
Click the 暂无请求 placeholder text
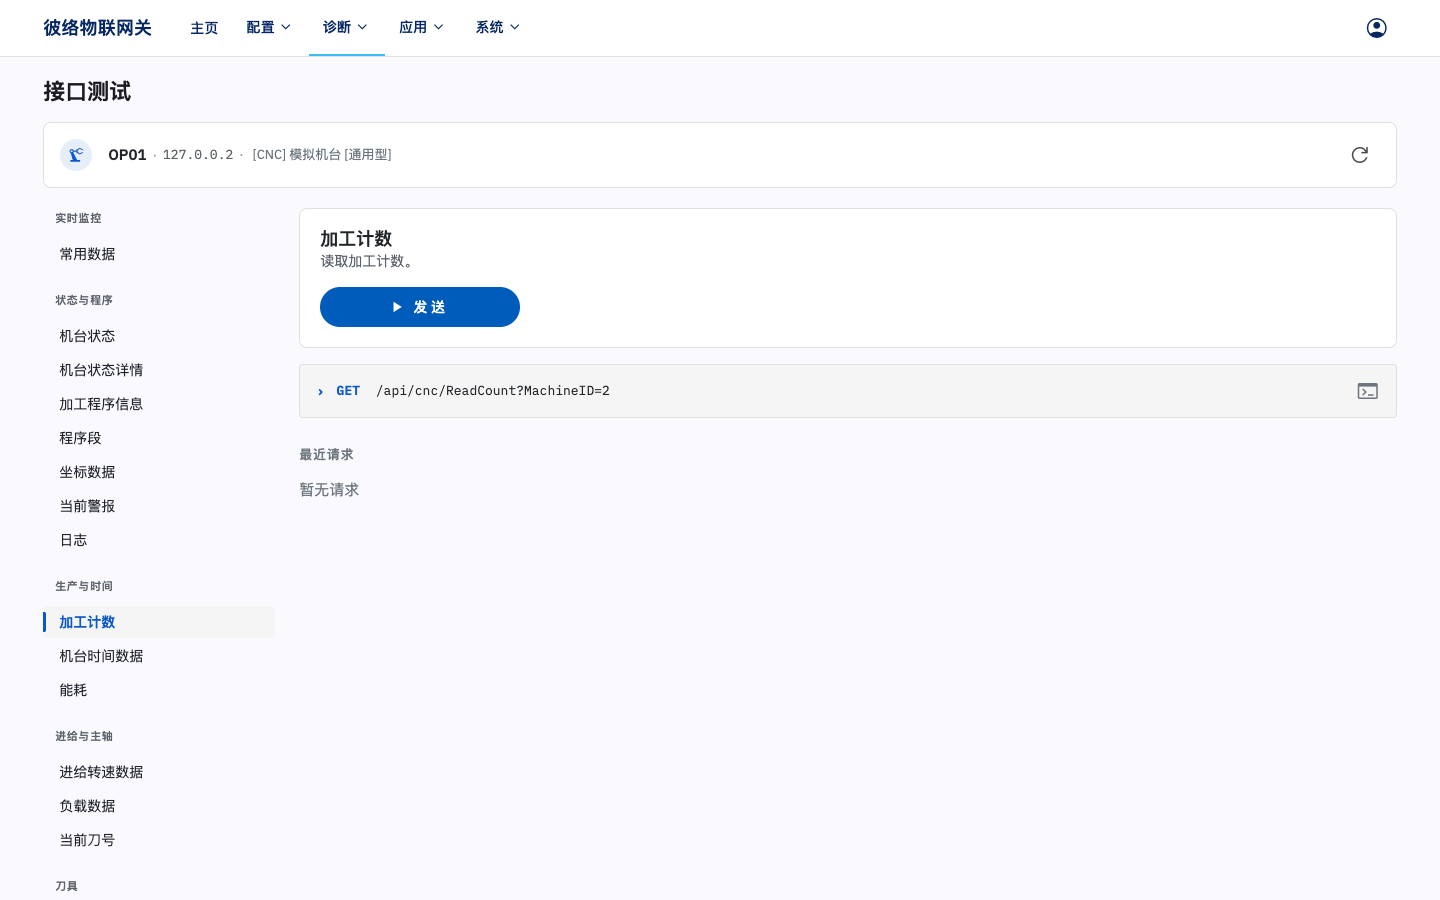tap(329, 490)
